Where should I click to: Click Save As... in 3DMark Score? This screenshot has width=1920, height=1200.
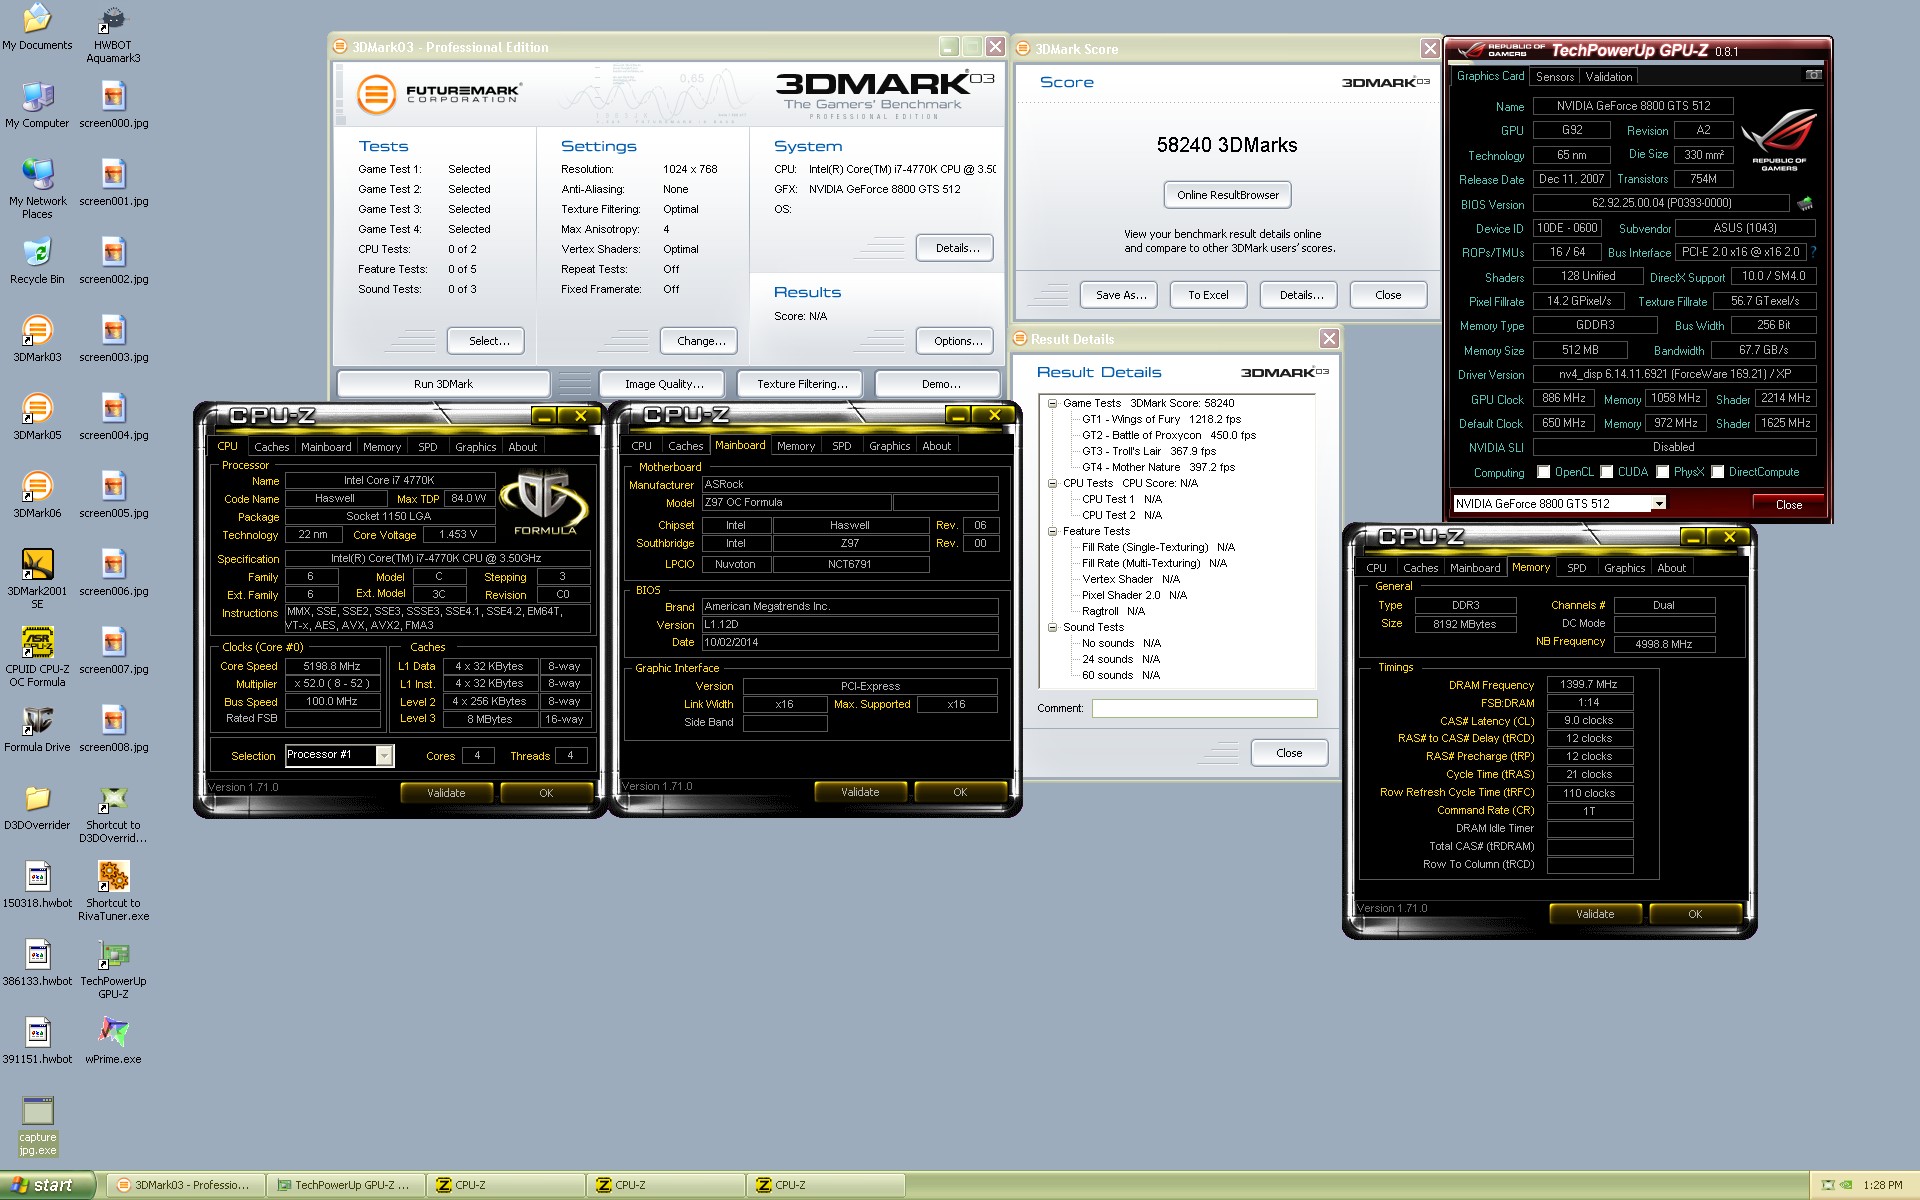[1119, 295]
